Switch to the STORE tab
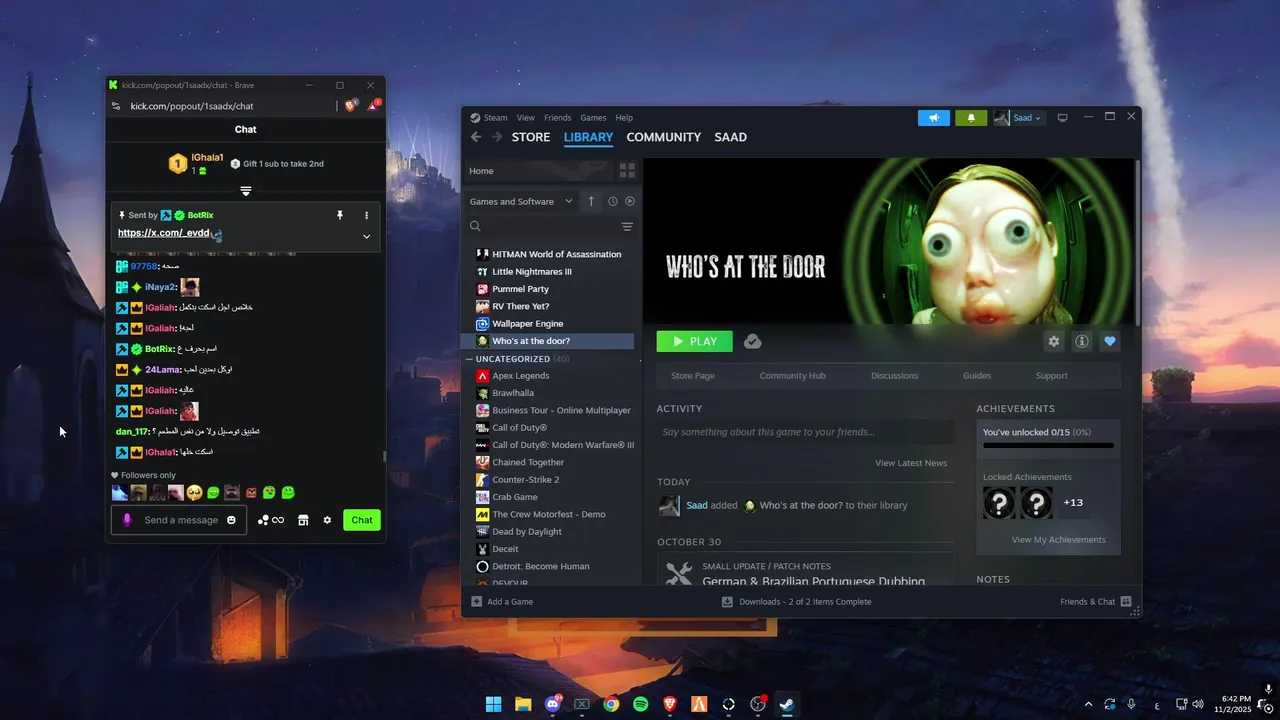1280x720 pixels. pos(531,137)
